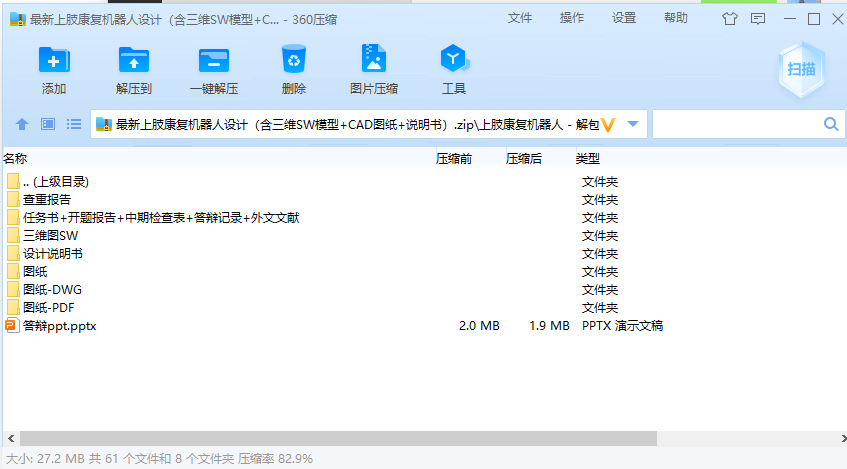Open the 工具 (Tools) icon
Screen dimensions: 847x469
(x=454, y=58)
